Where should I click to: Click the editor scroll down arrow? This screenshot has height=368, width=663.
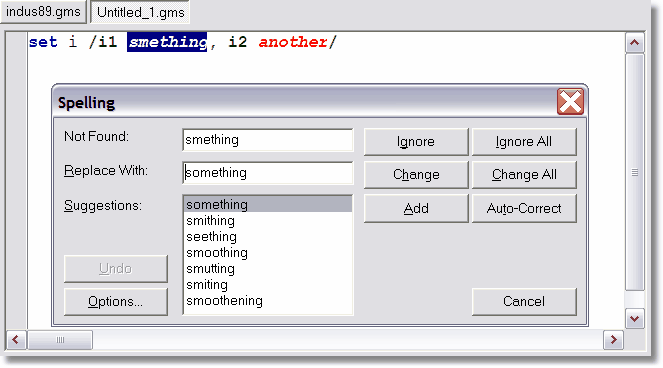[x=634, y=319]
